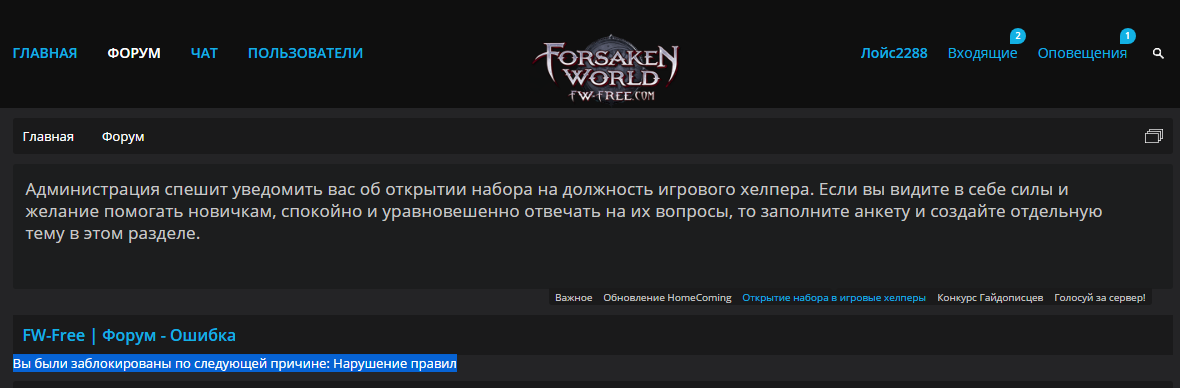
Task: Click the FW-Free | Форум - Ошибка heading
Action: point(129,335)
